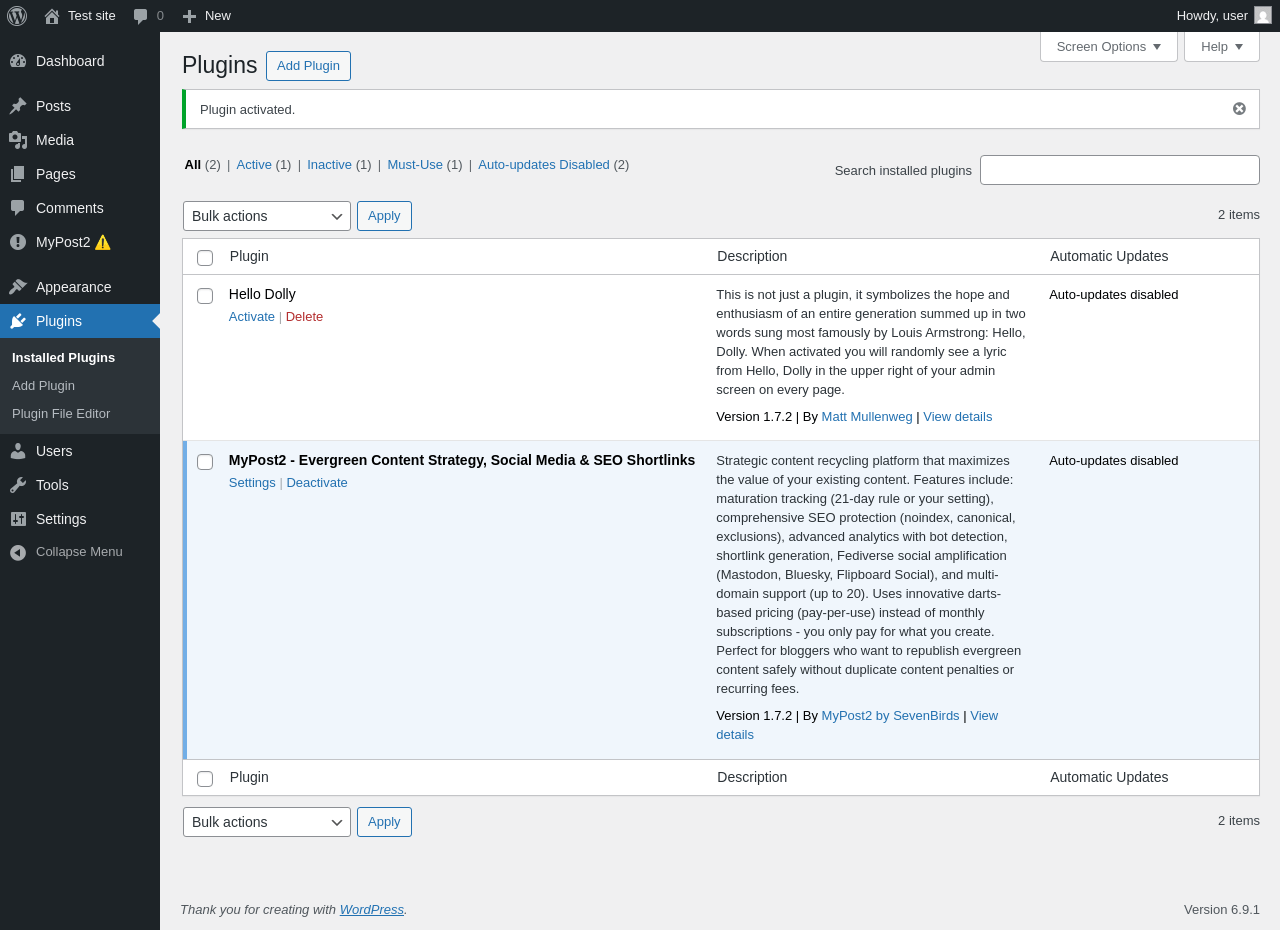
Task: Dismiss the Plugin activated notice
Action: pos(1239,109)
